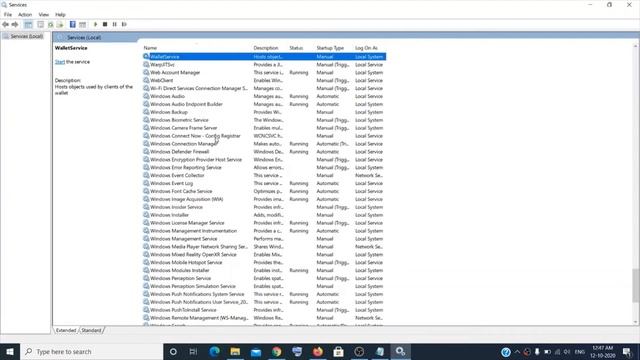Image resolution: width=640 pixels, height=360 pixels.
Task: Click the gear icon beside Windows Font Cache Service
Action: (146, 191)
